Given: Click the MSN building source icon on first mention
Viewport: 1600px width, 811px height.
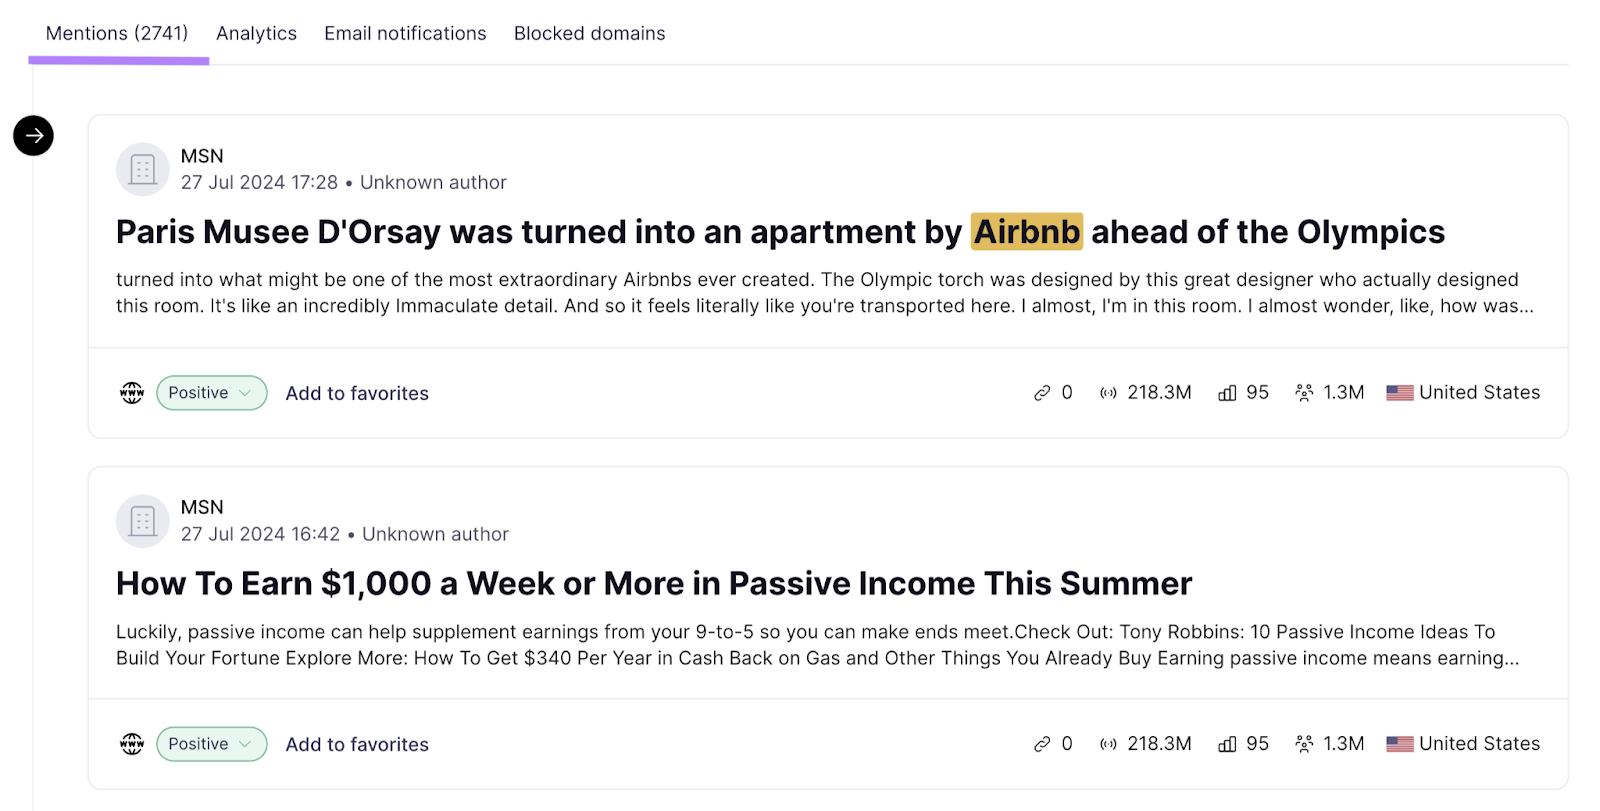Looking at the screenshot, I should coord(142,169).
